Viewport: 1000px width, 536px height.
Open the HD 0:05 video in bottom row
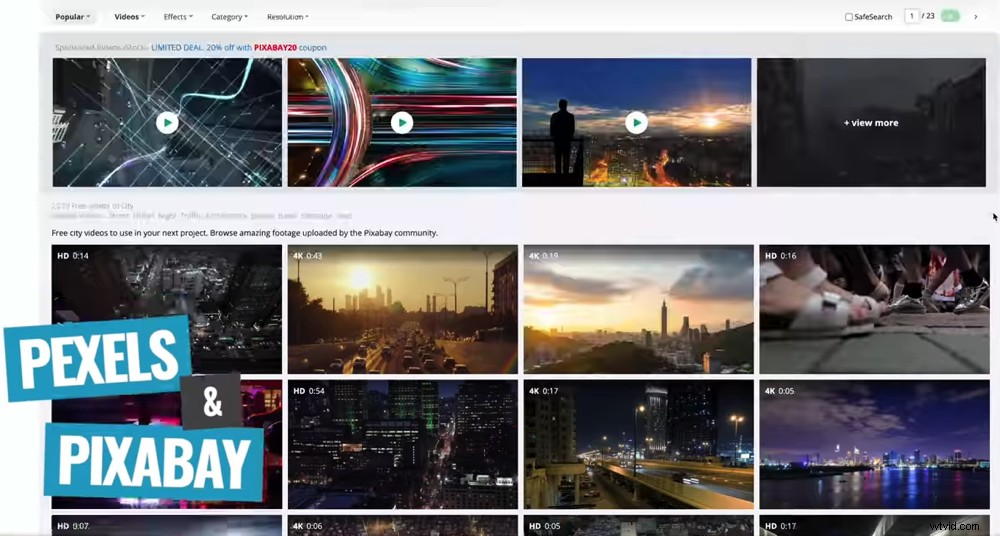pos(638,526)
